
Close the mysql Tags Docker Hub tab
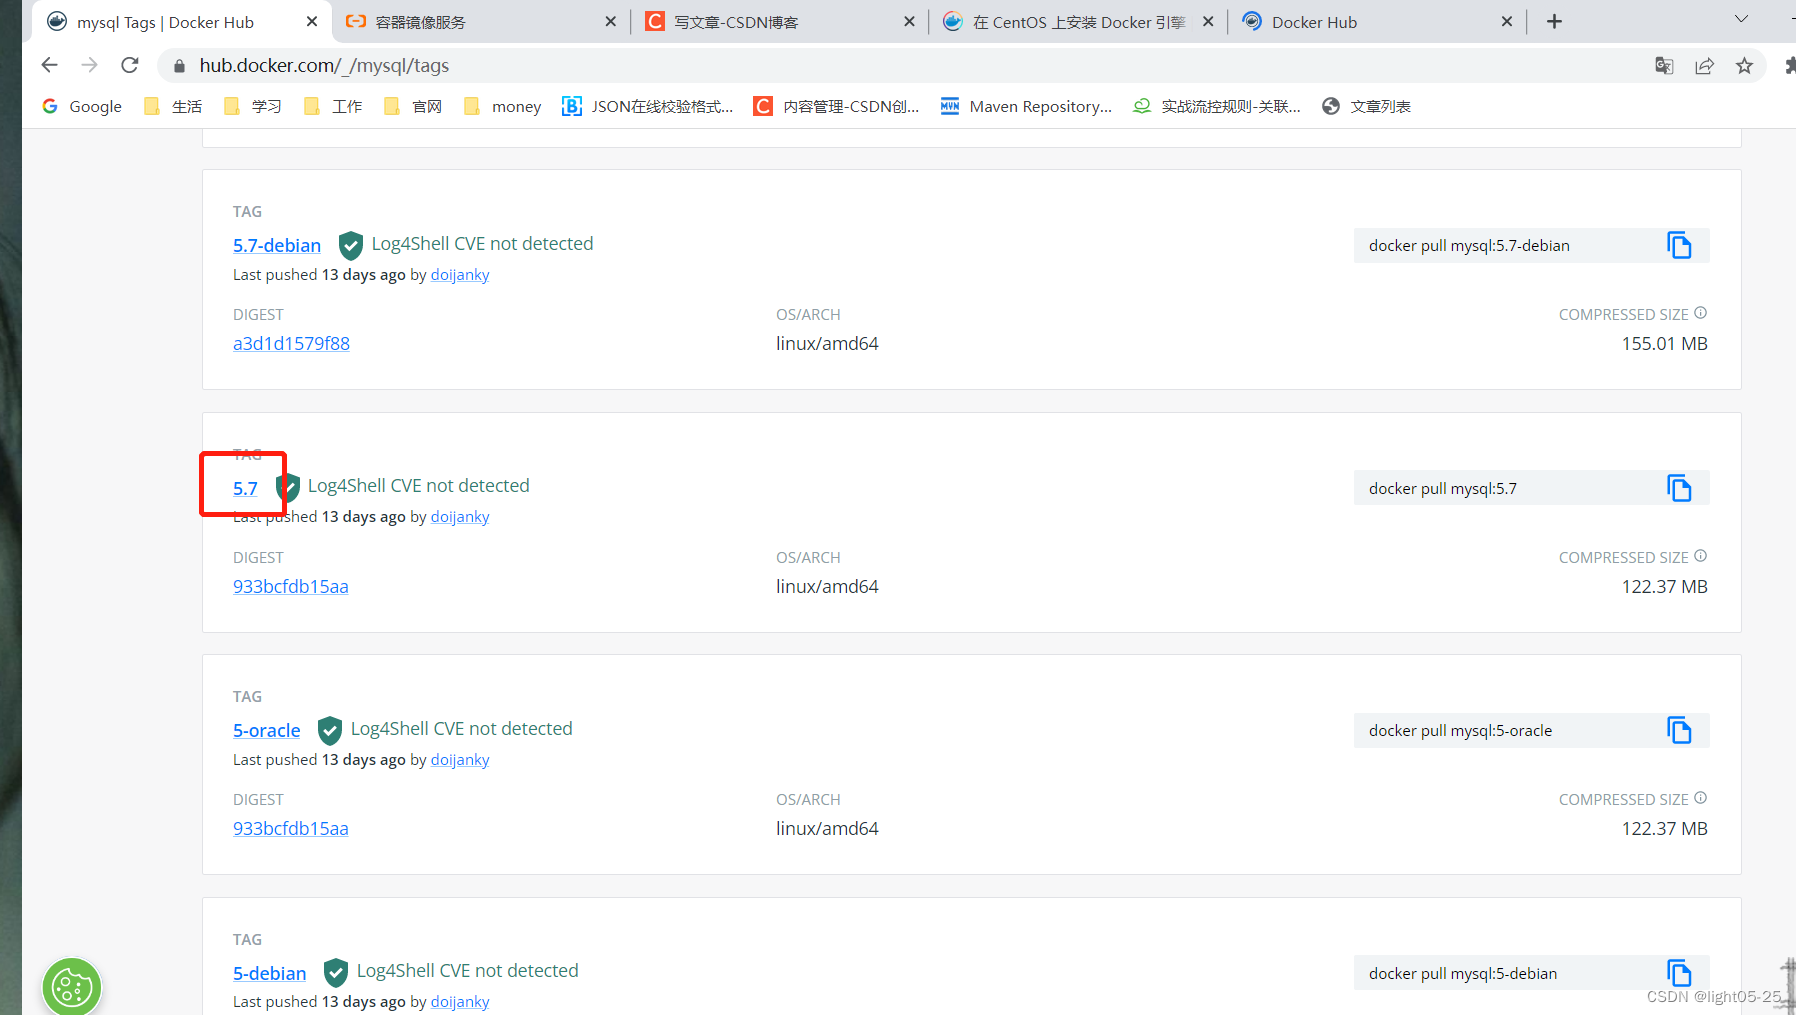click(x=312, y=21)
